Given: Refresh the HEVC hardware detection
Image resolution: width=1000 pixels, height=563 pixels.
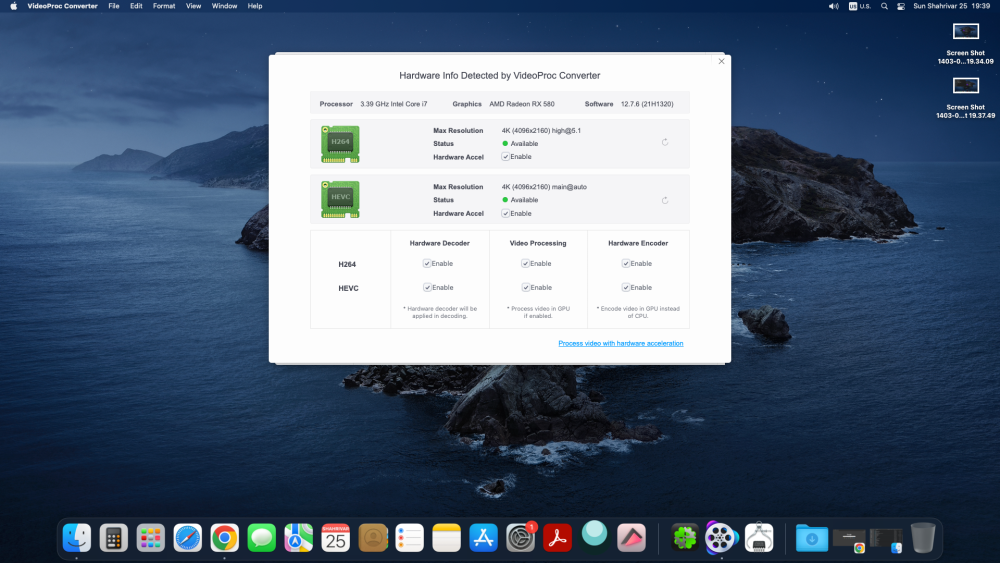Looking at the screenshot, I should (665, 200).
